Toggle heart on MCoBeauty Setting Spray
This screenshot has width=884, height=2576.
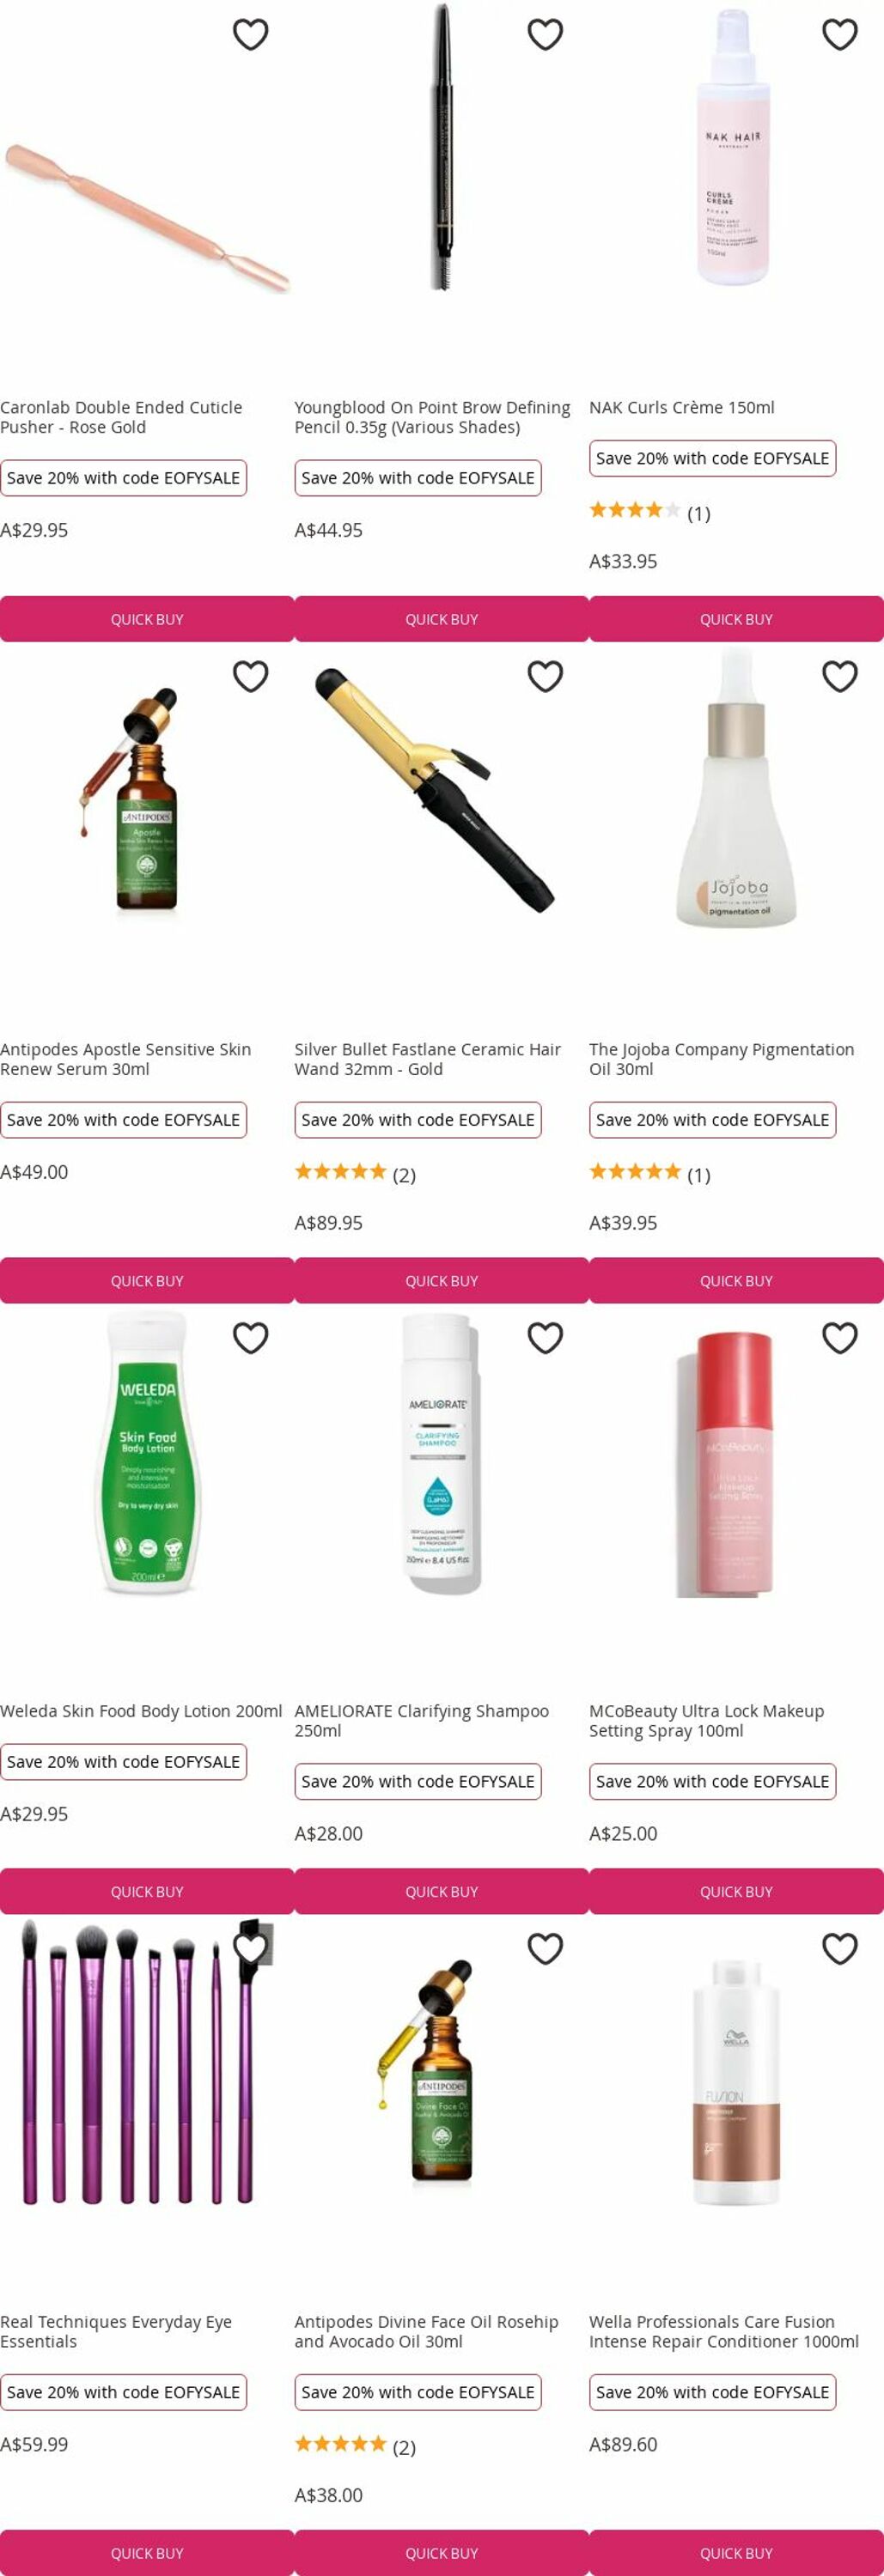[x=840, y=1338]
